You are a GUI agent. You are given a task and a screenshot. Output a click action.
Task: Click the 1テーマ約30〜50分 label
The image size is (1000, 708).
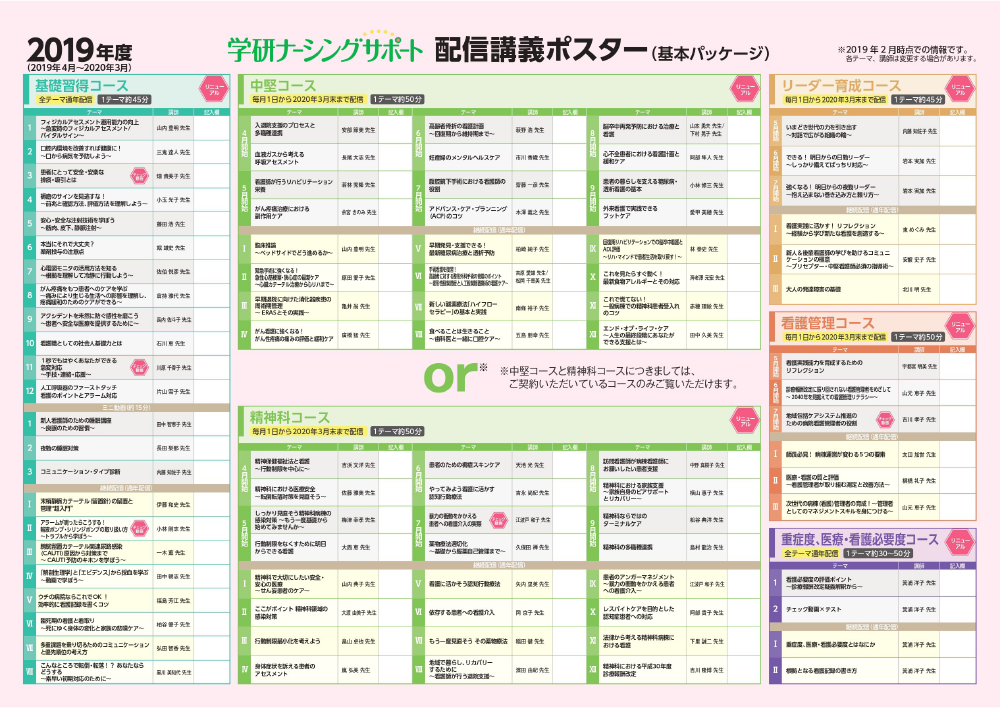click(878, 554)
